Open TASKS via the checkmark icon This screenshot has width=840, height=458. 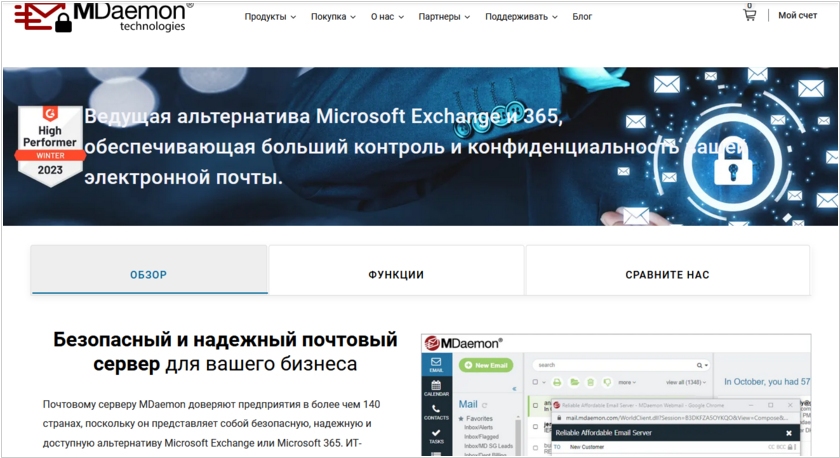pyautogui.click(x=436, y=436)
